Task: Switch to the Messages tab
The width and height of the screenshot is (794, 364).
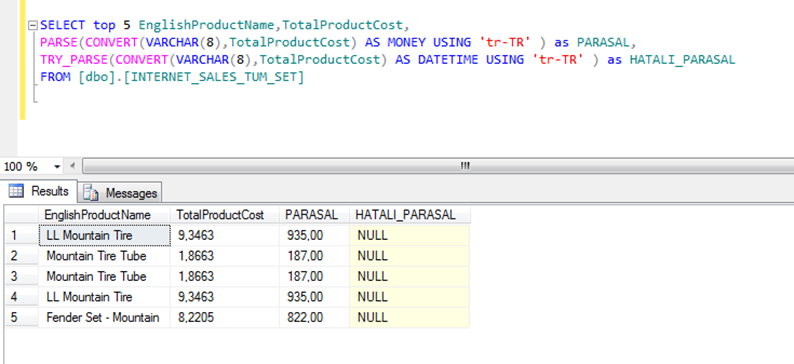Action: 121,193
